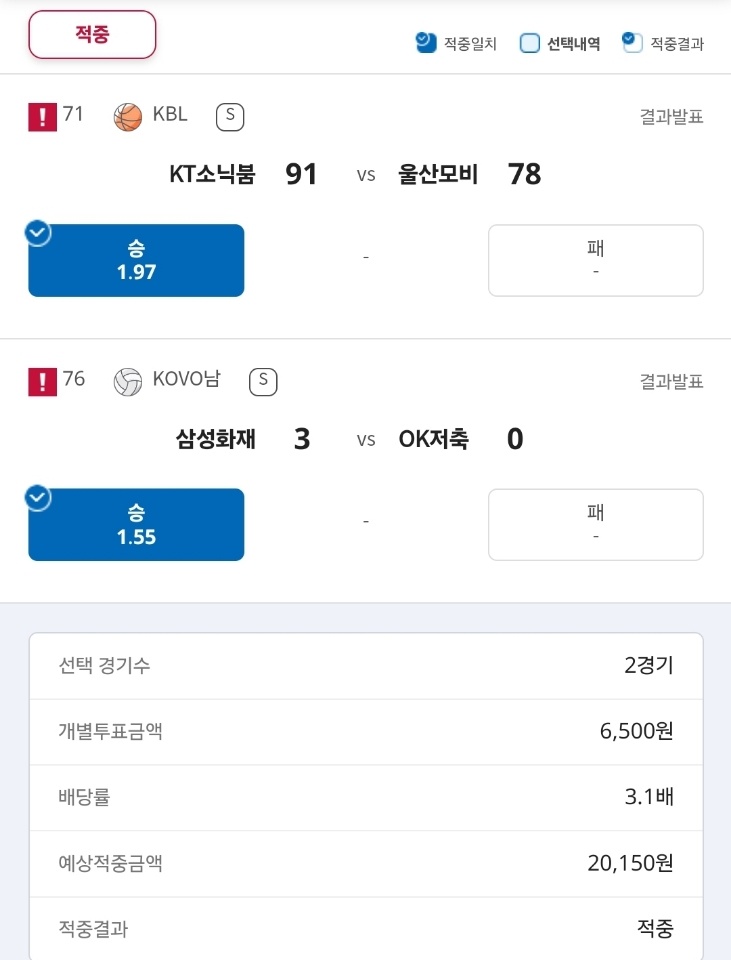The height and width of the screenshot is (960, 731).
Task: Click the 배당률 3.1배 row
Action: [x=366, y=798]
